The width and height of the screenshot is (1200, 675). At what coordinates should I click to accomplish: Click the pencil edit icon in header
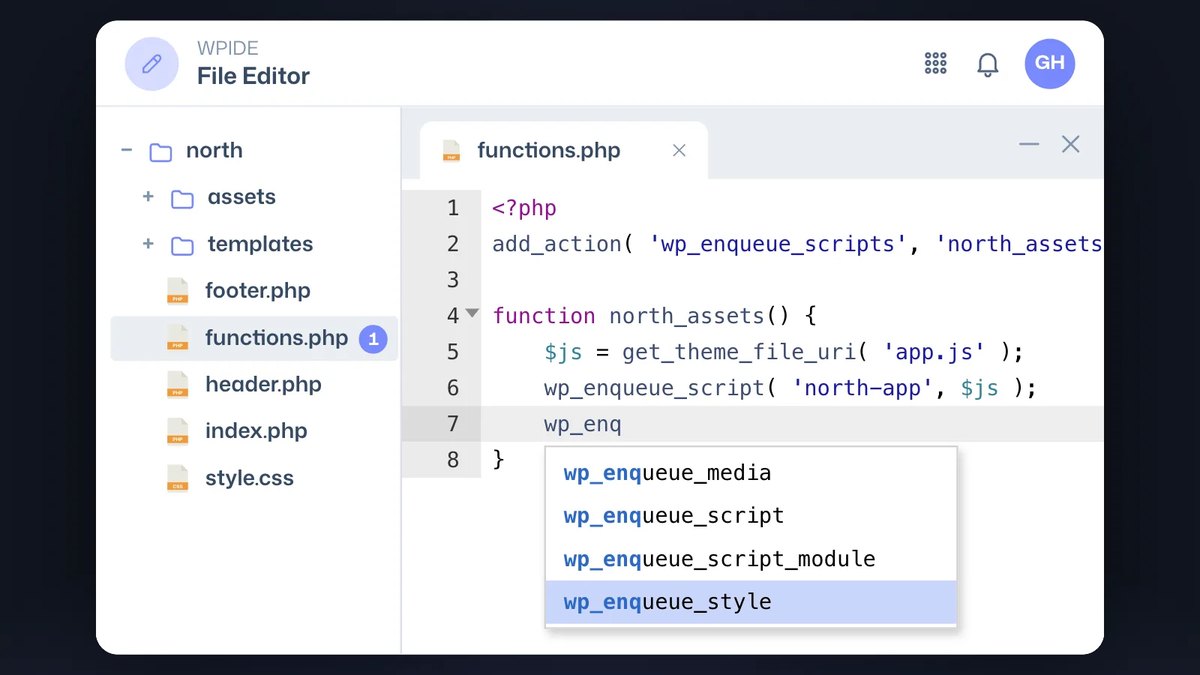pos(152,64)
